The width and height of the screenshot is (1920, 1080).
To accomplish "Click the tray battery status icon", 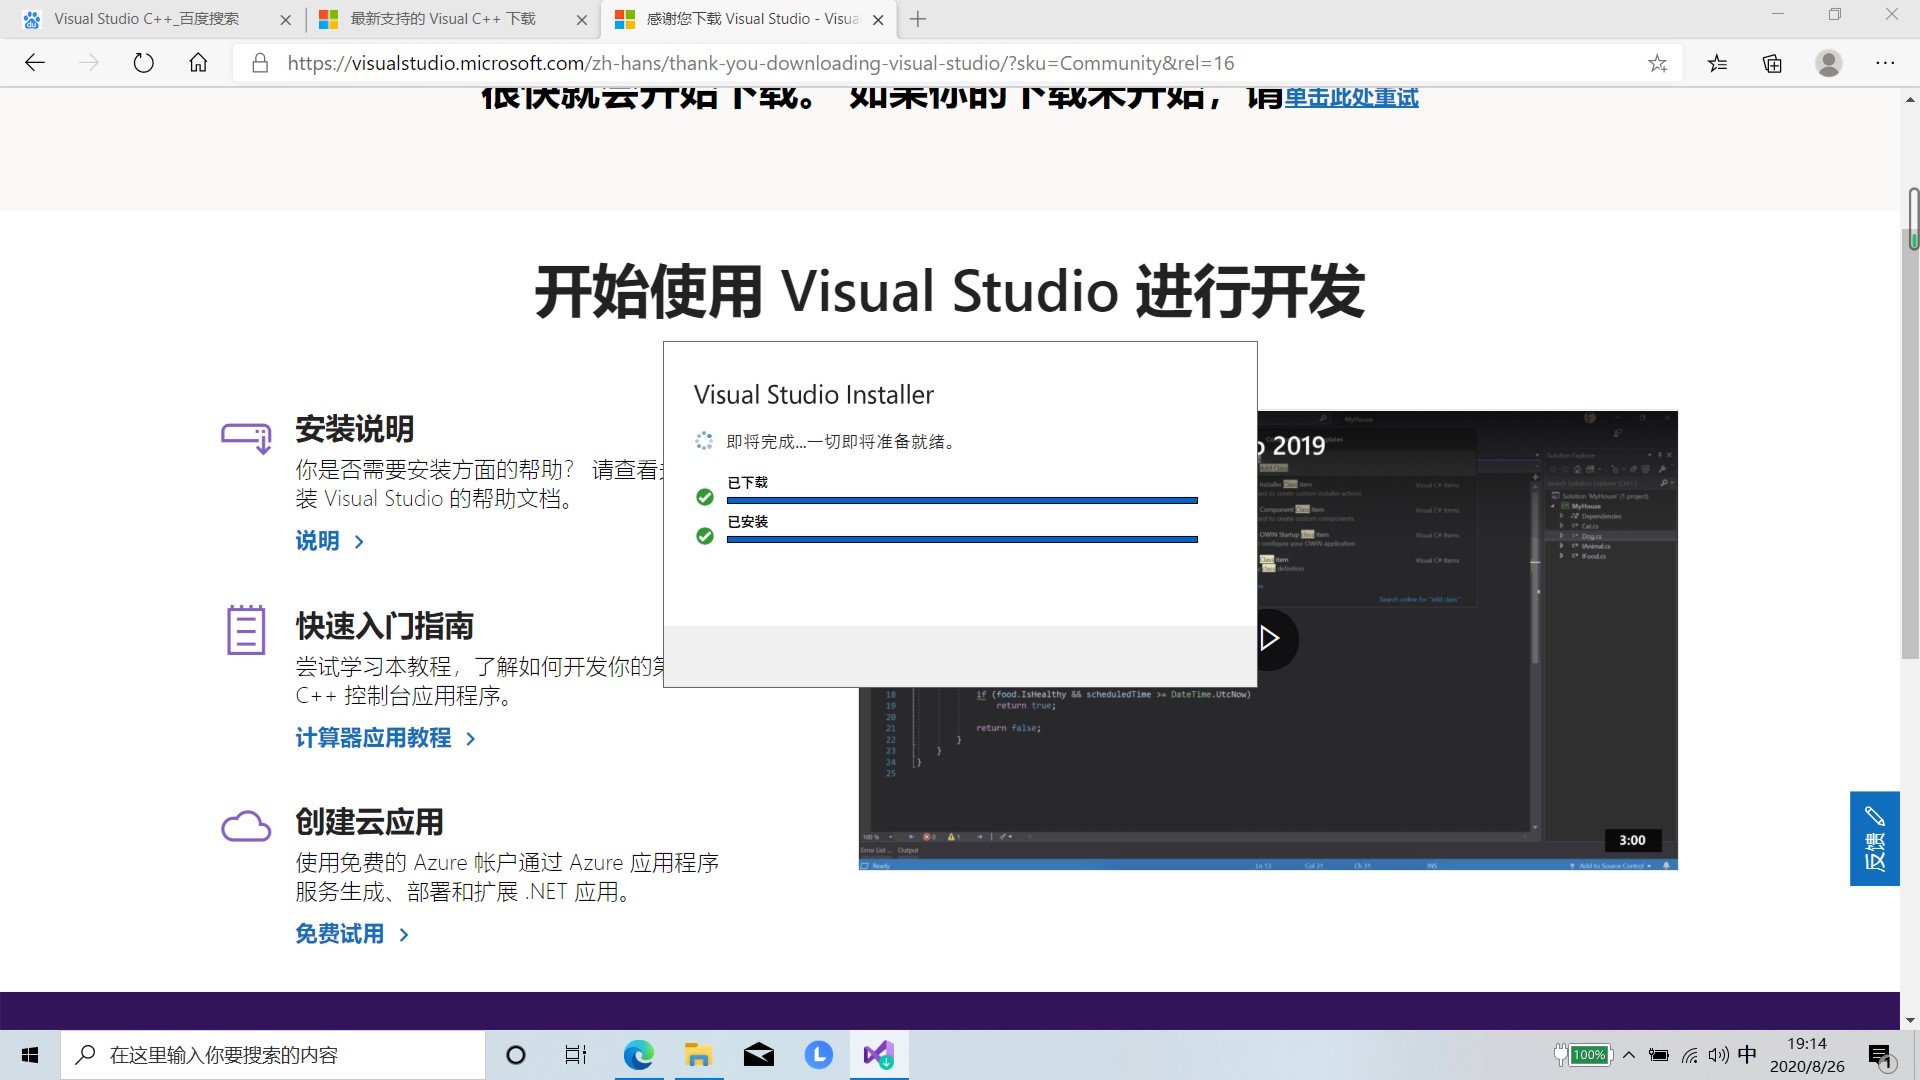I will 1659,1055.
